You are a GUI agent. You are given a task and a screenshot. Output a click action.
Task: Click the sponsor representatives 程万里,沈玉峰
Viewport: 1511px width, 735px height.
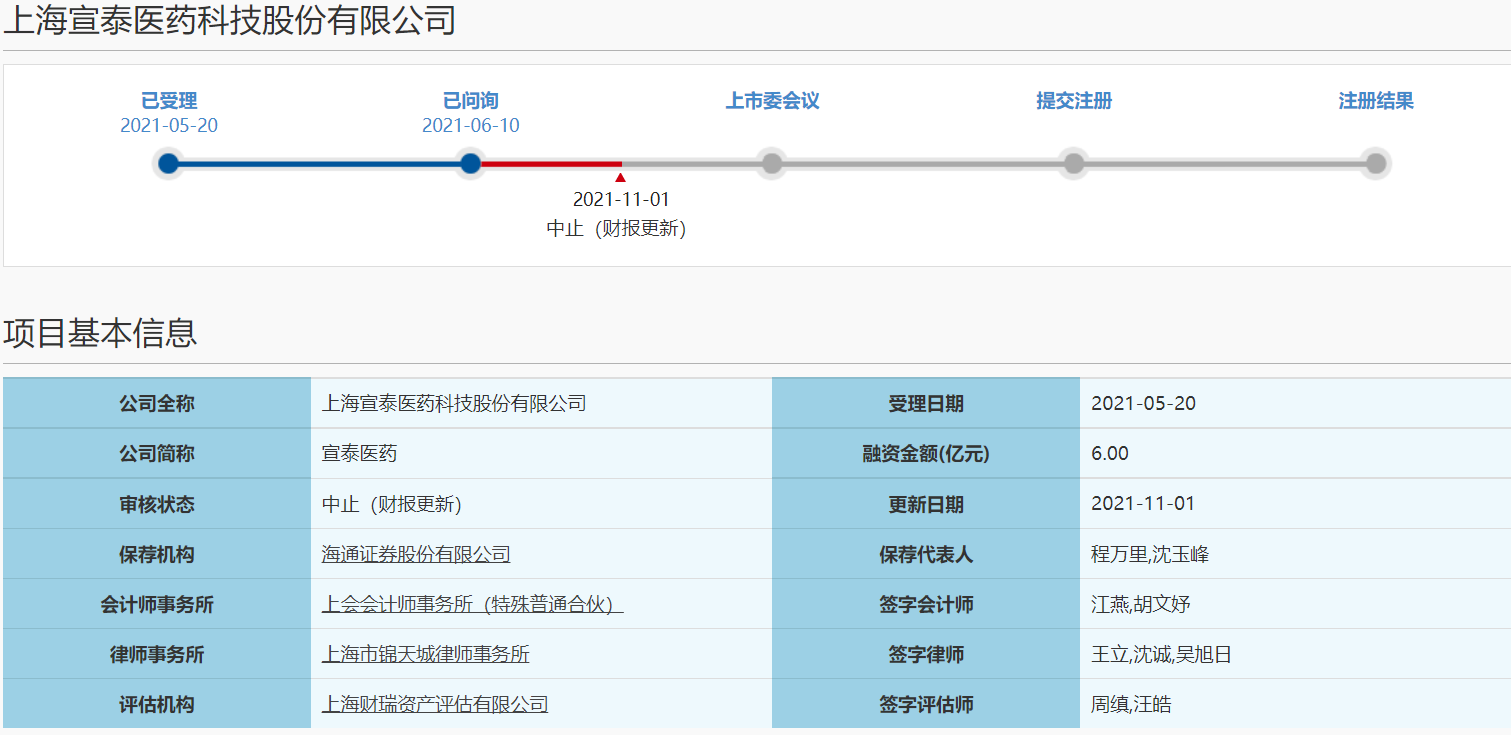(x=1150, y=554)
